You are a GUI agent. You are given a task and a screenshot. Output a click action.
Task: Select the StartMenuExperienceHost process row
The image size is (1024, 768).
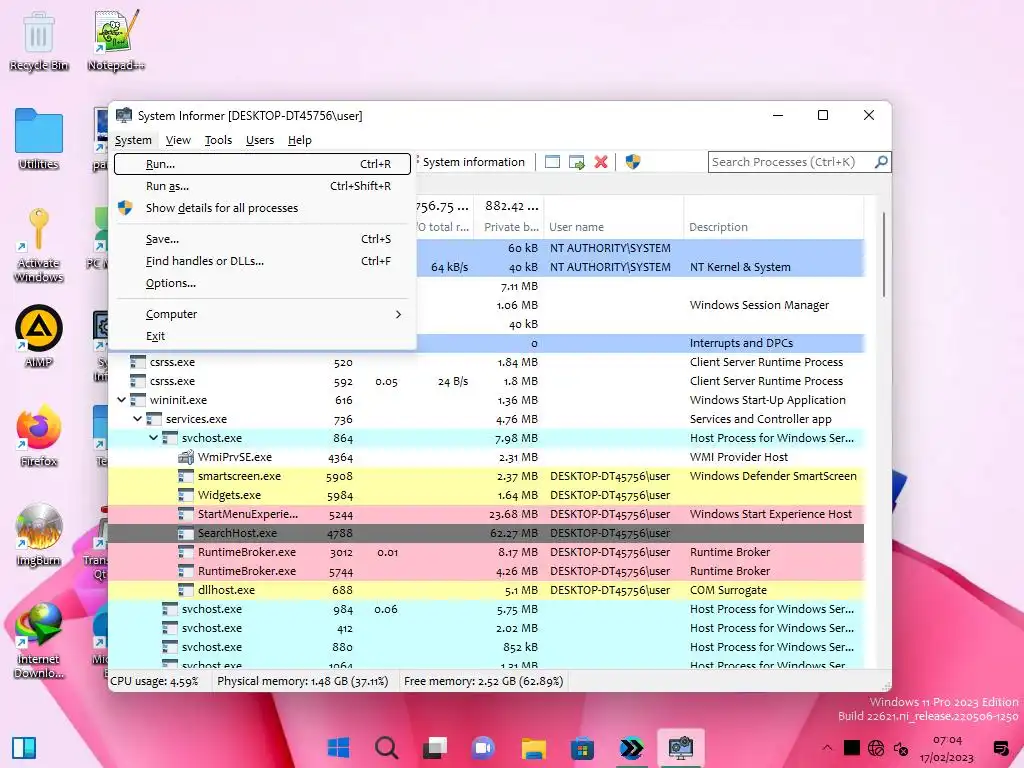click(486, 514)
